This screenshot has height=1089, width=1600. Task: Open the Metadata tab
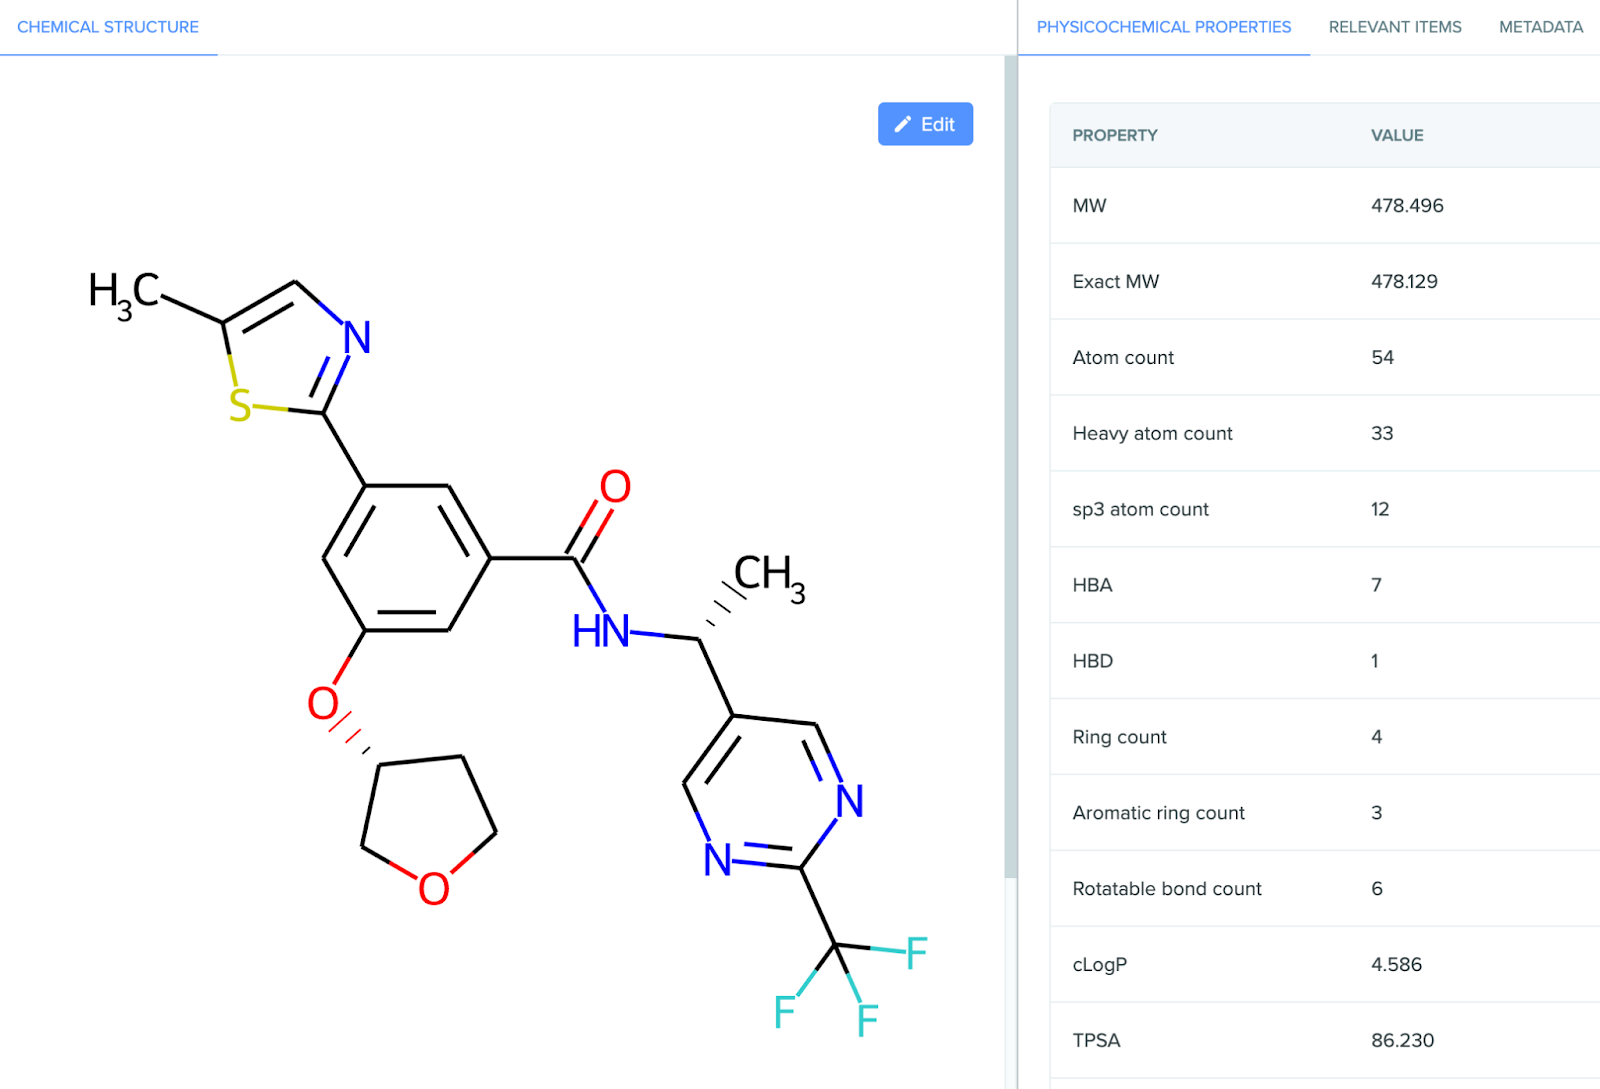[1540, 27]
